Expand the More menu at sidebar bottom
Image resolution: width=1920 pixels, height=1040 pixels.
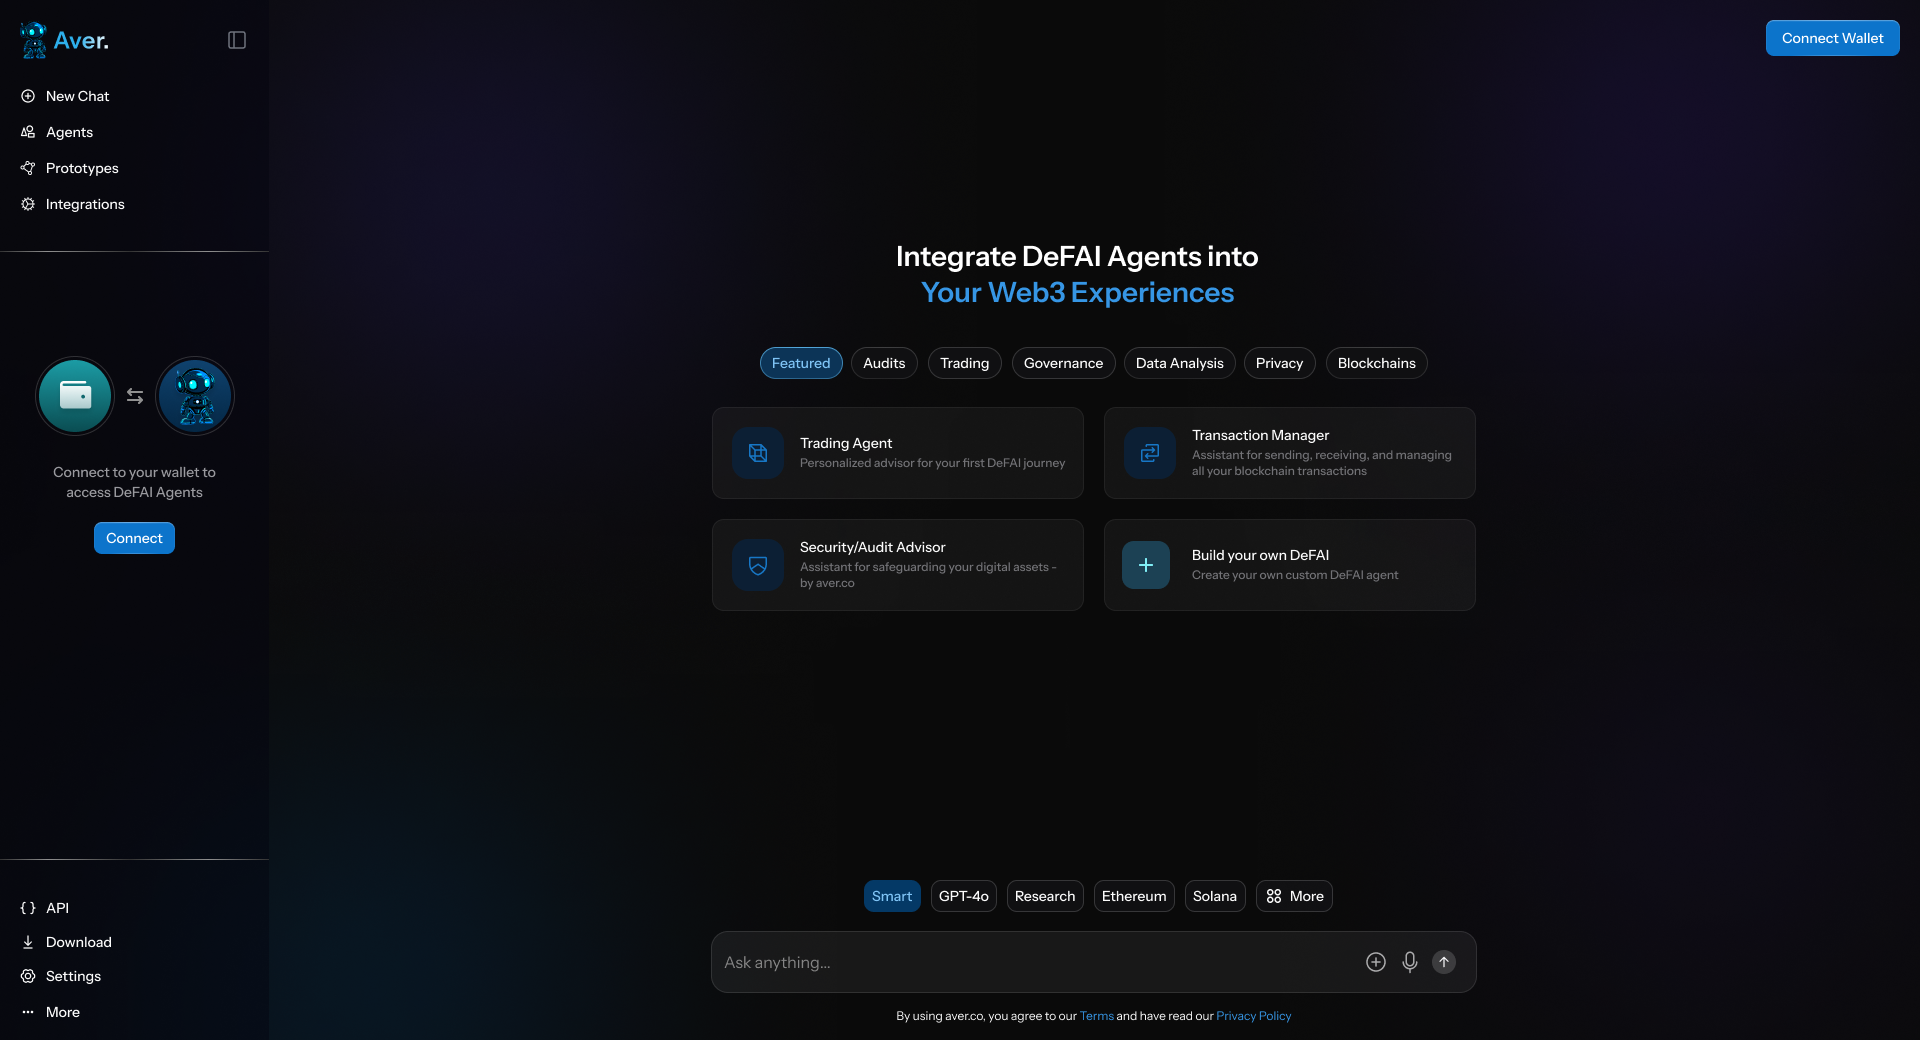[62, 1012]
